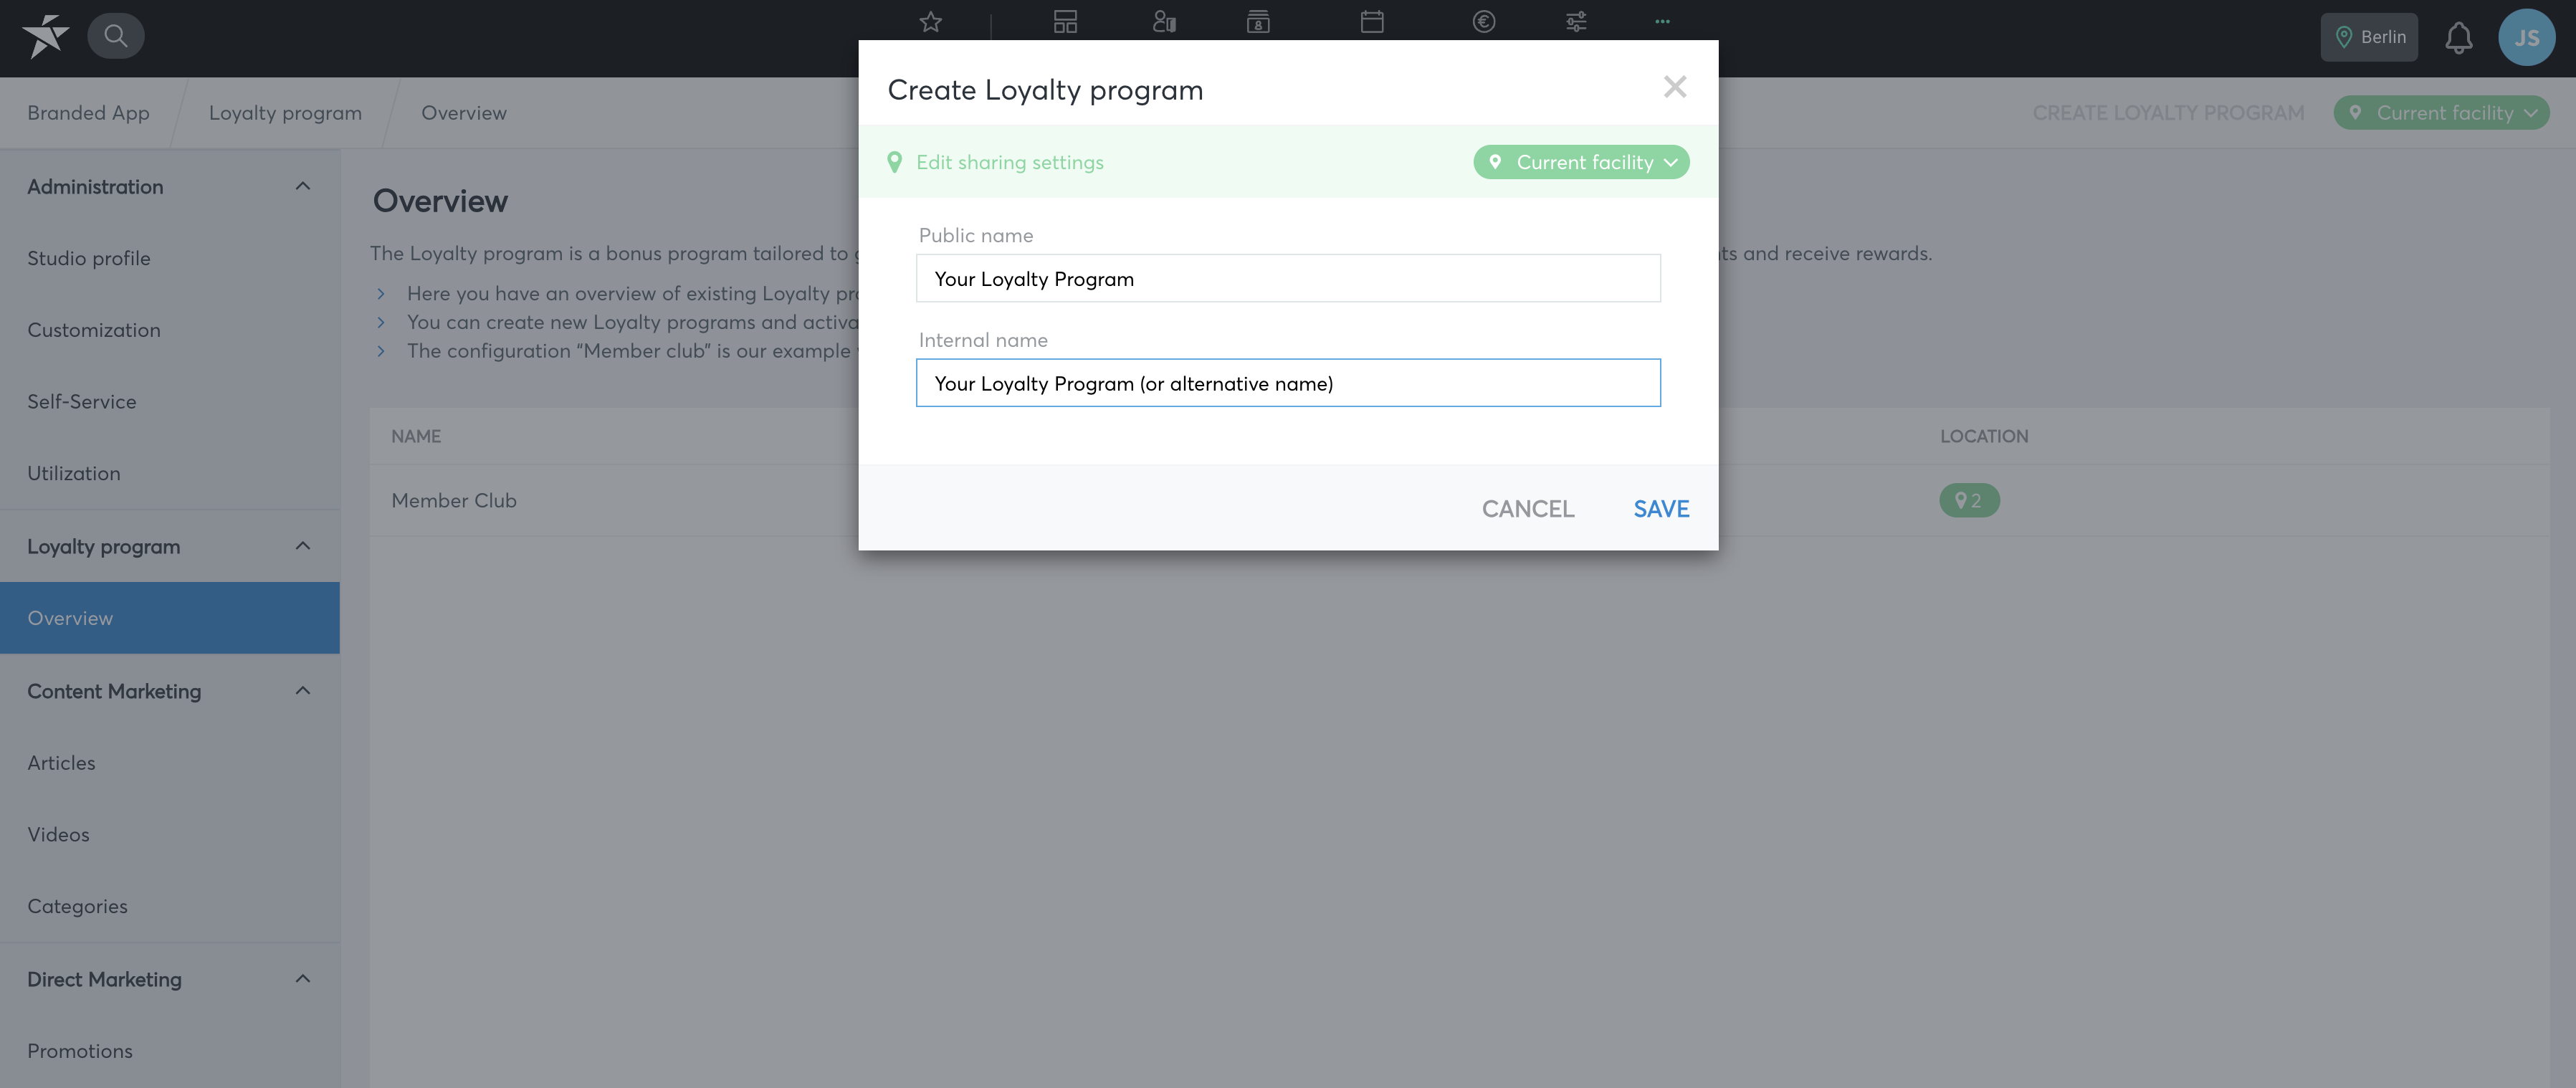
Task: Open Current facility dropdown in dialog
Action: tap(1581, 162)
